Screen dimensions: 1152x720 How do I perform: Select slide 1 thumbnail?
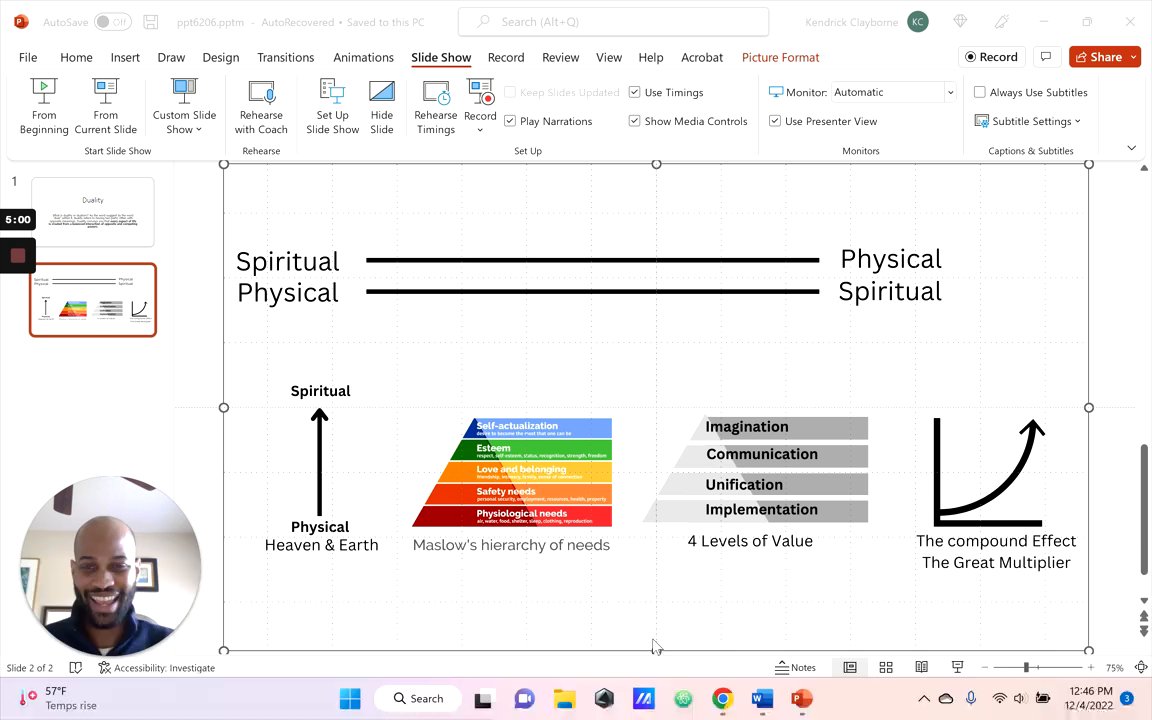(x=93, y=212)
